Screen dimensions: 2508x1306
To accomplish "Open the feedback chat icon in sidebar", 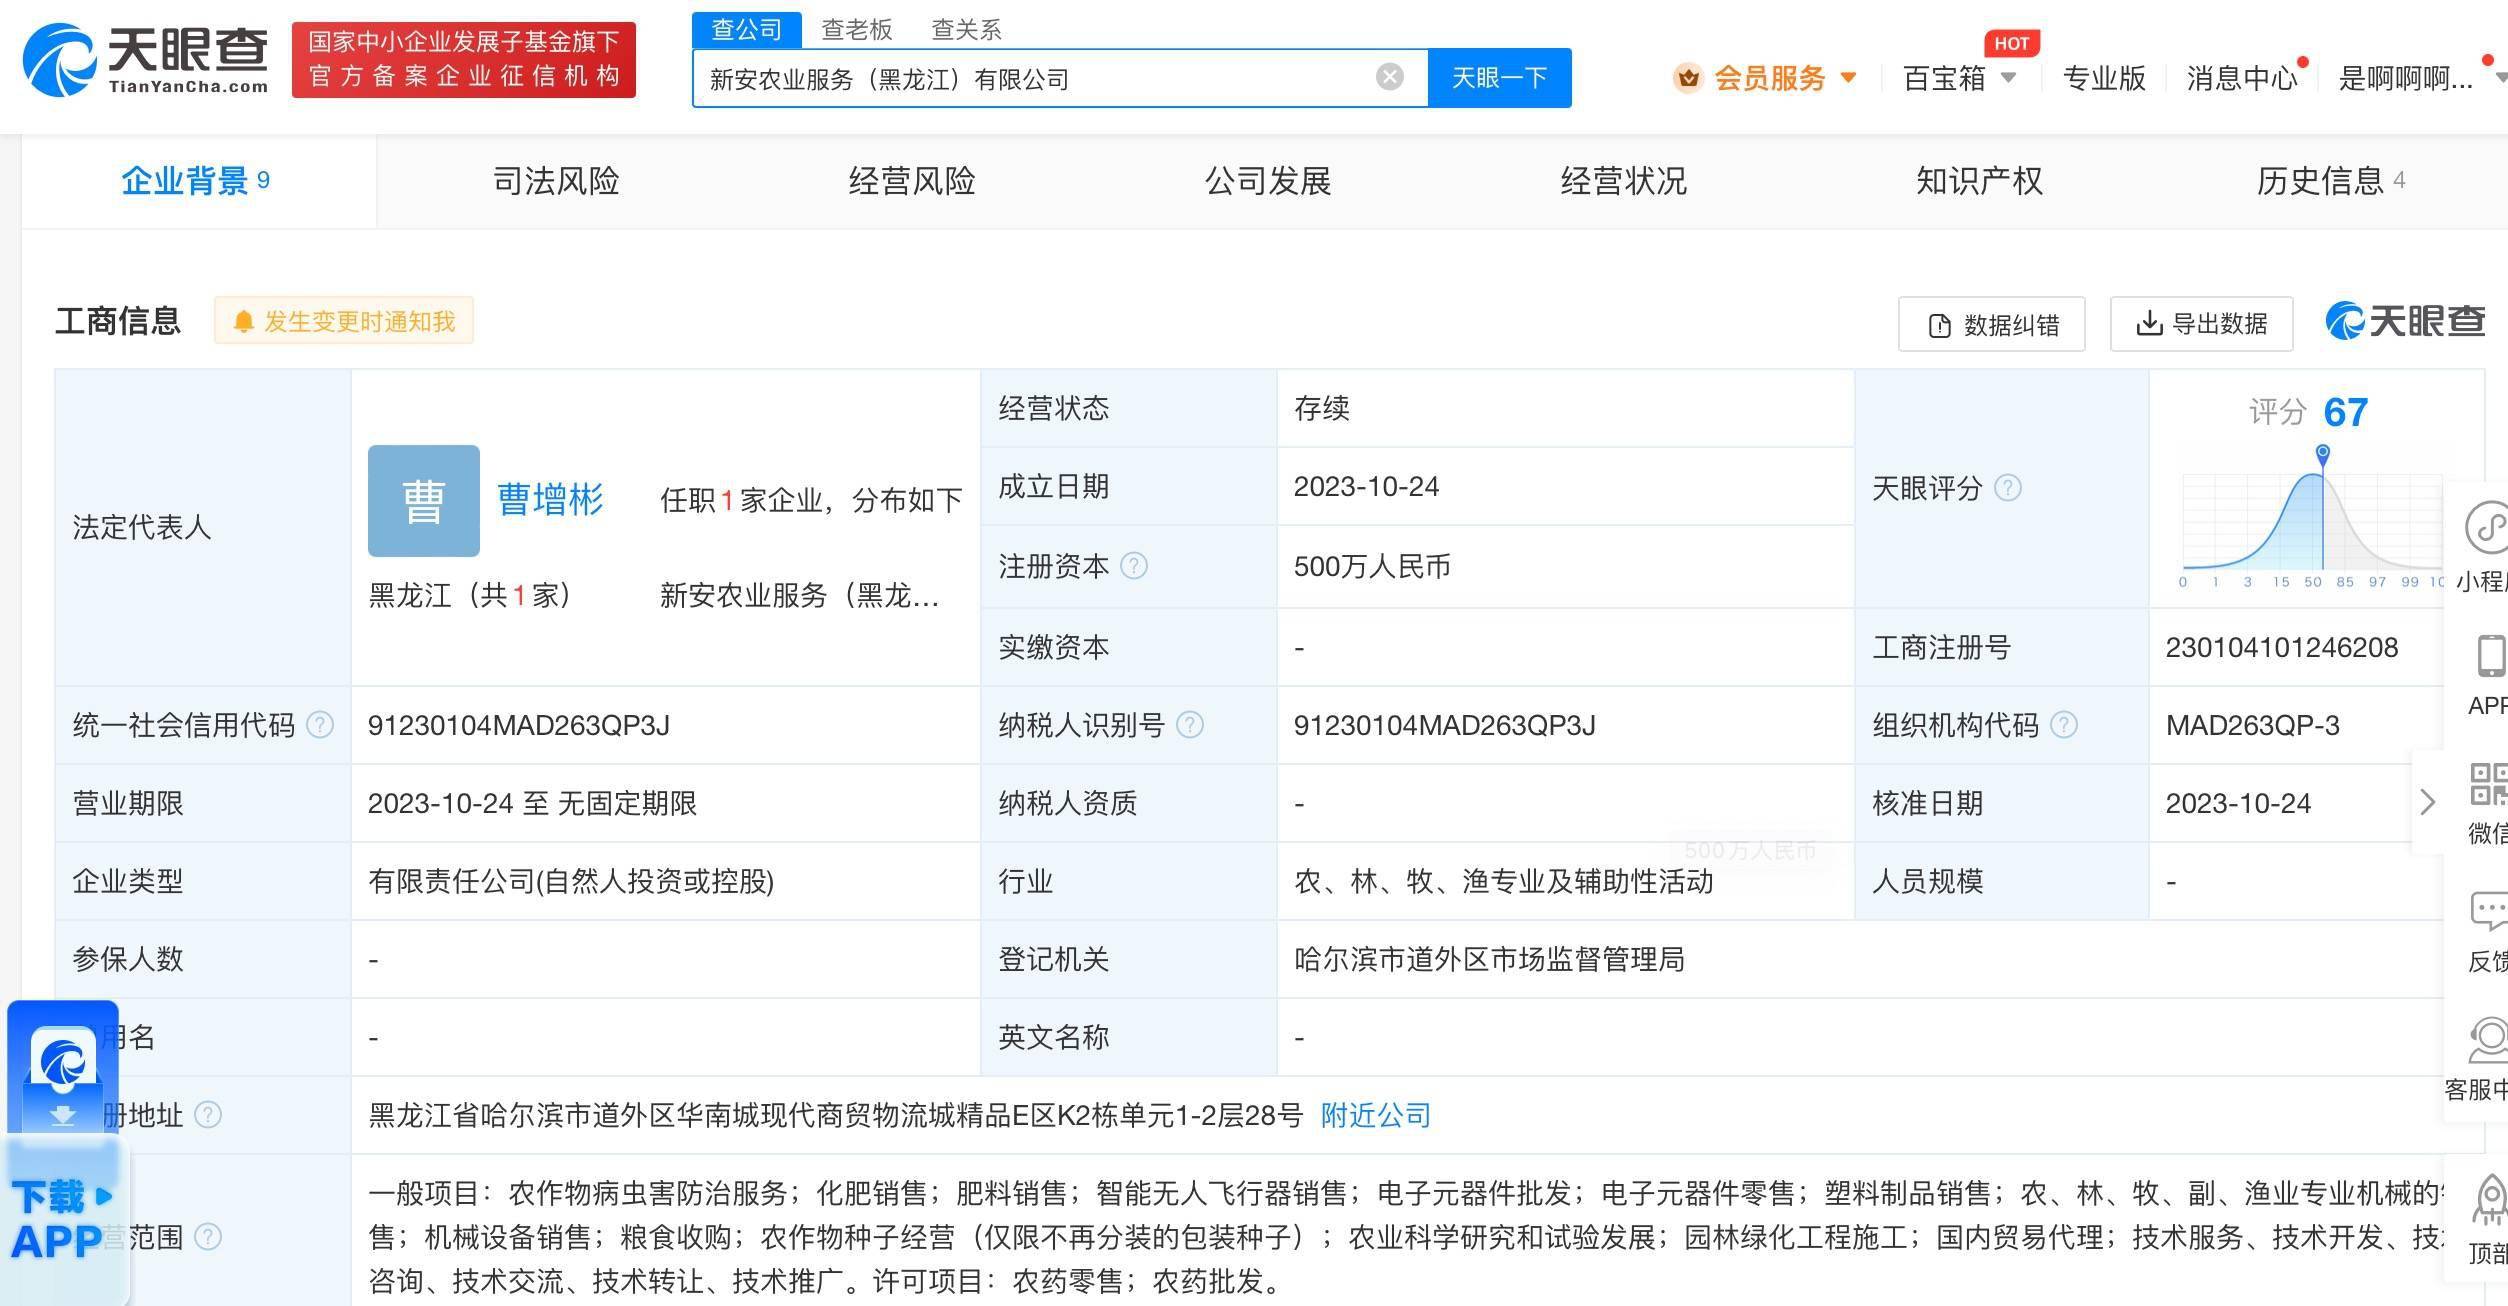I will tap(2489, 911).
